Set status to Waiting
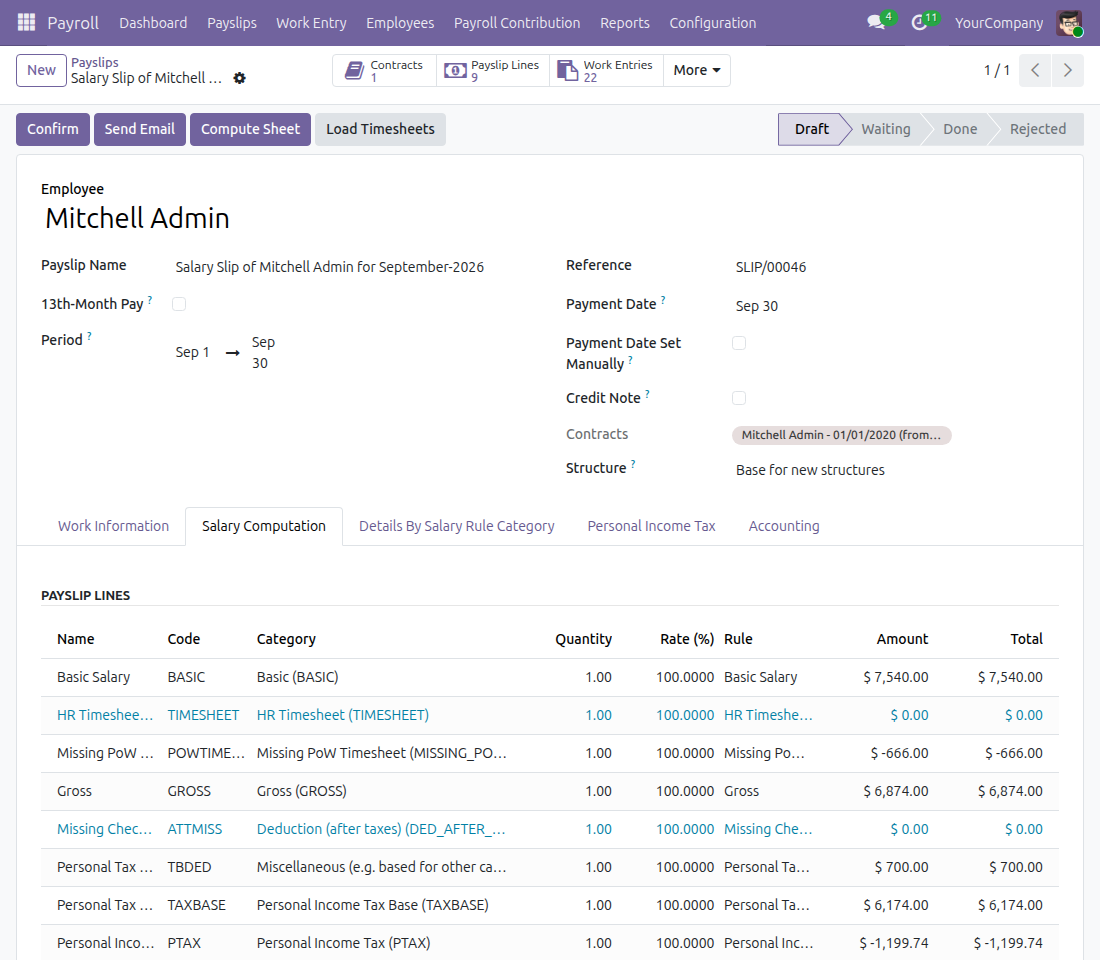 coord(885,129)
